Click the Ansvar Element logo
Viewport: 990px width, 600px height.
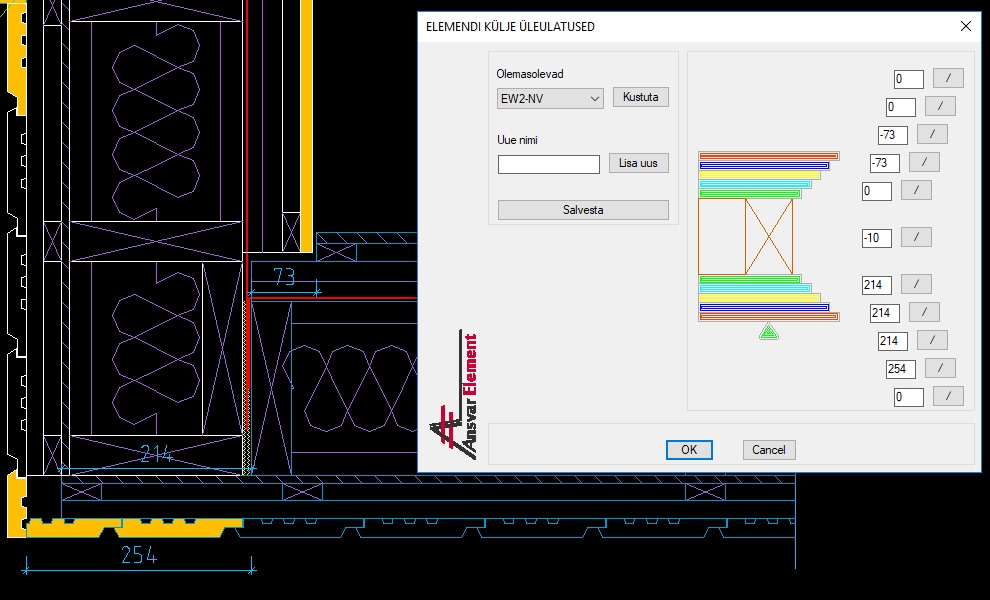coord(454,395)
